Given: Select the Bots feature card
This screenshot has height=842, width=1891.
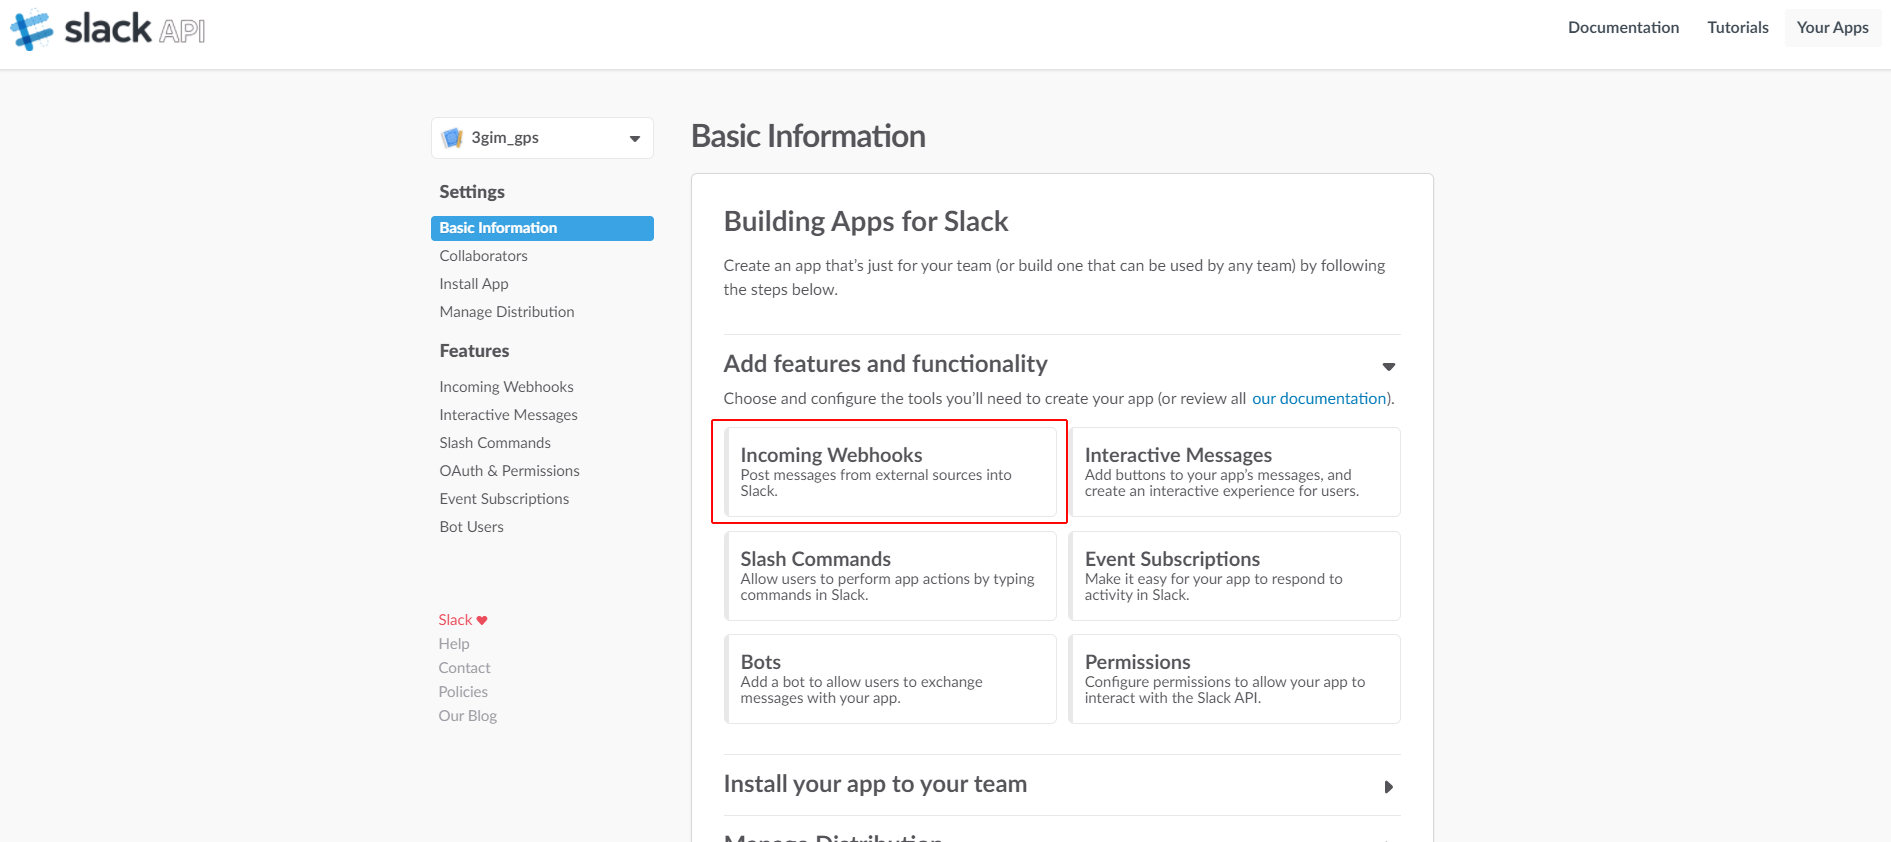Looking at the screenshot, I should tap(890, 679).
